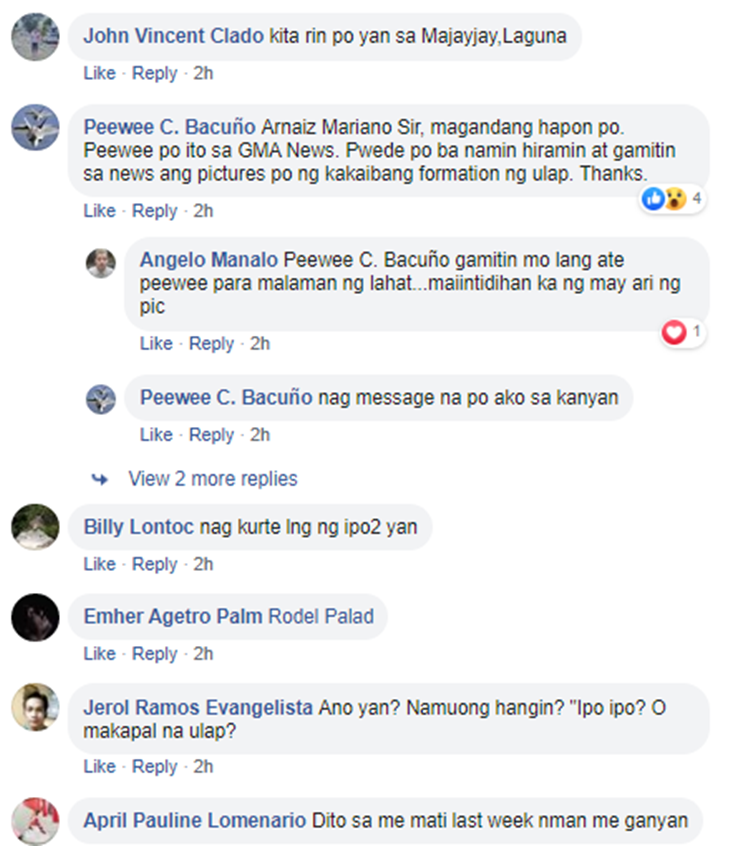
Task: Open Billy Lontoc's profile name link
Action: 139,527
